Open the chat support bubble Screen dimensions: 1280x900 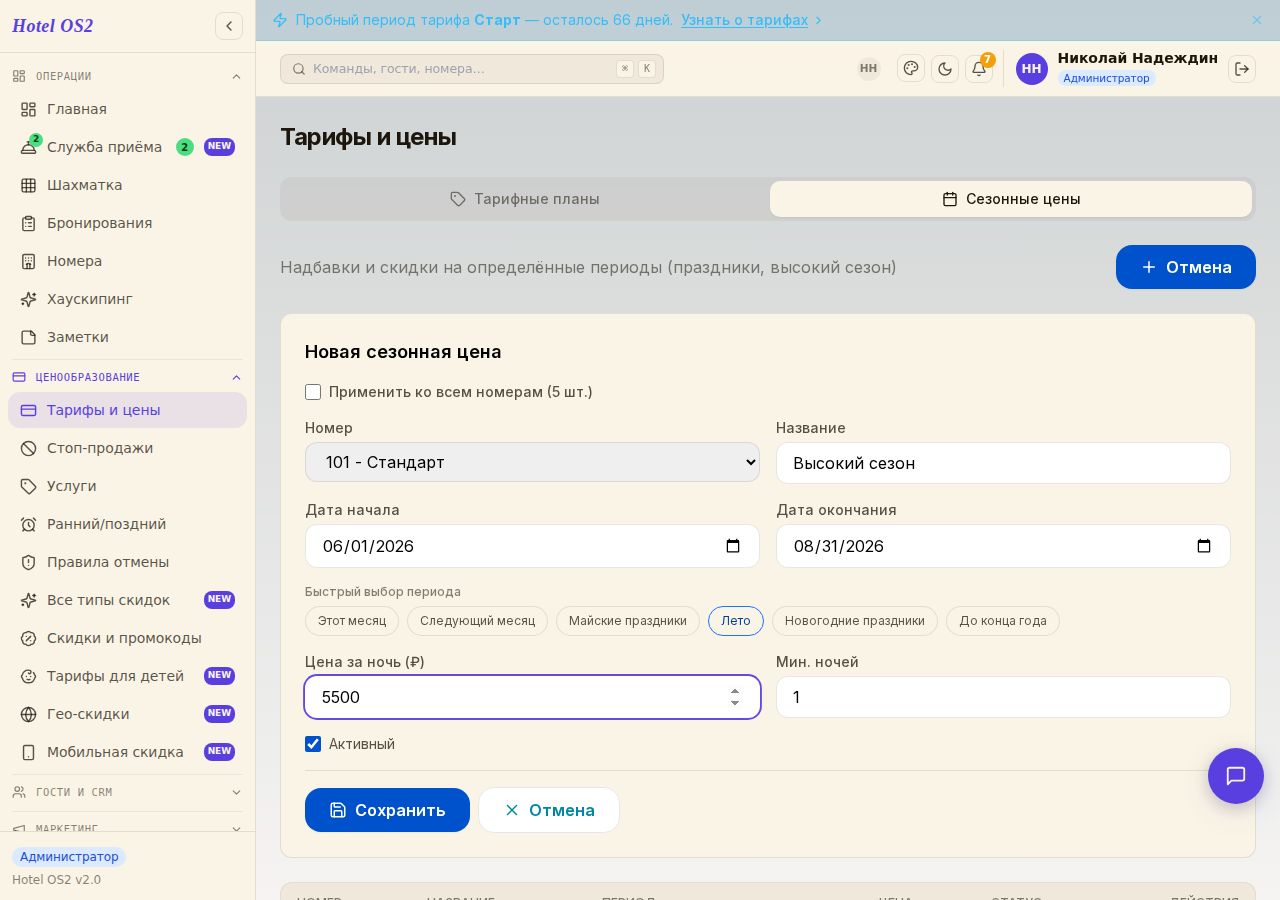(x=1236, y=776)
